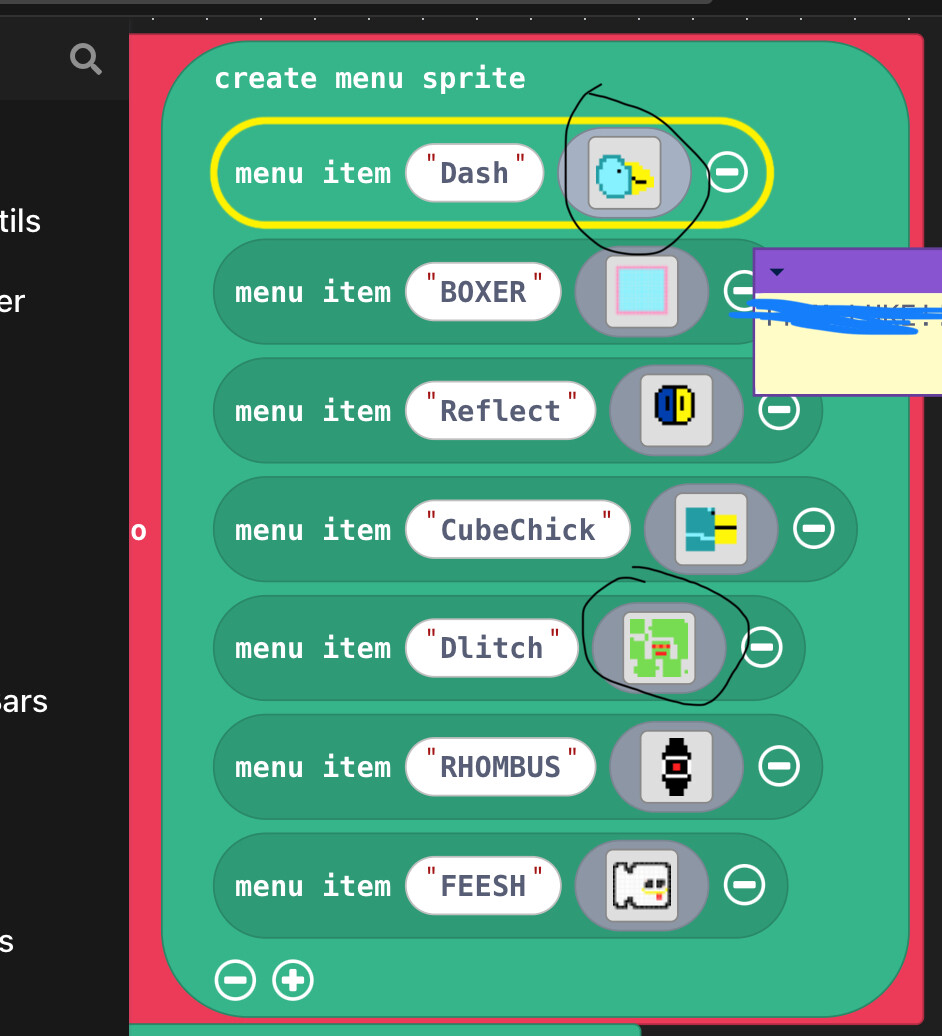Add a new menu item with plus

pos(293,980)
